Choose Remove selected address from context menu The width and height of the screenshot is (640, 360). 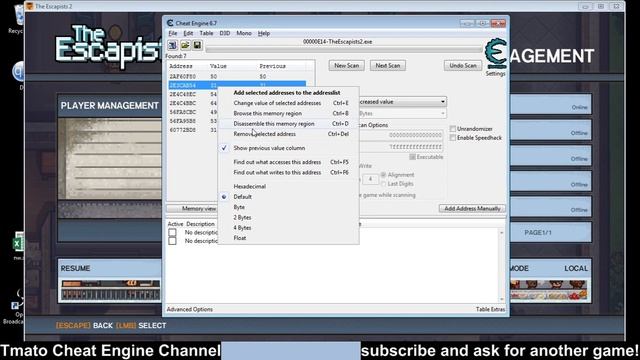coord(289,134)
